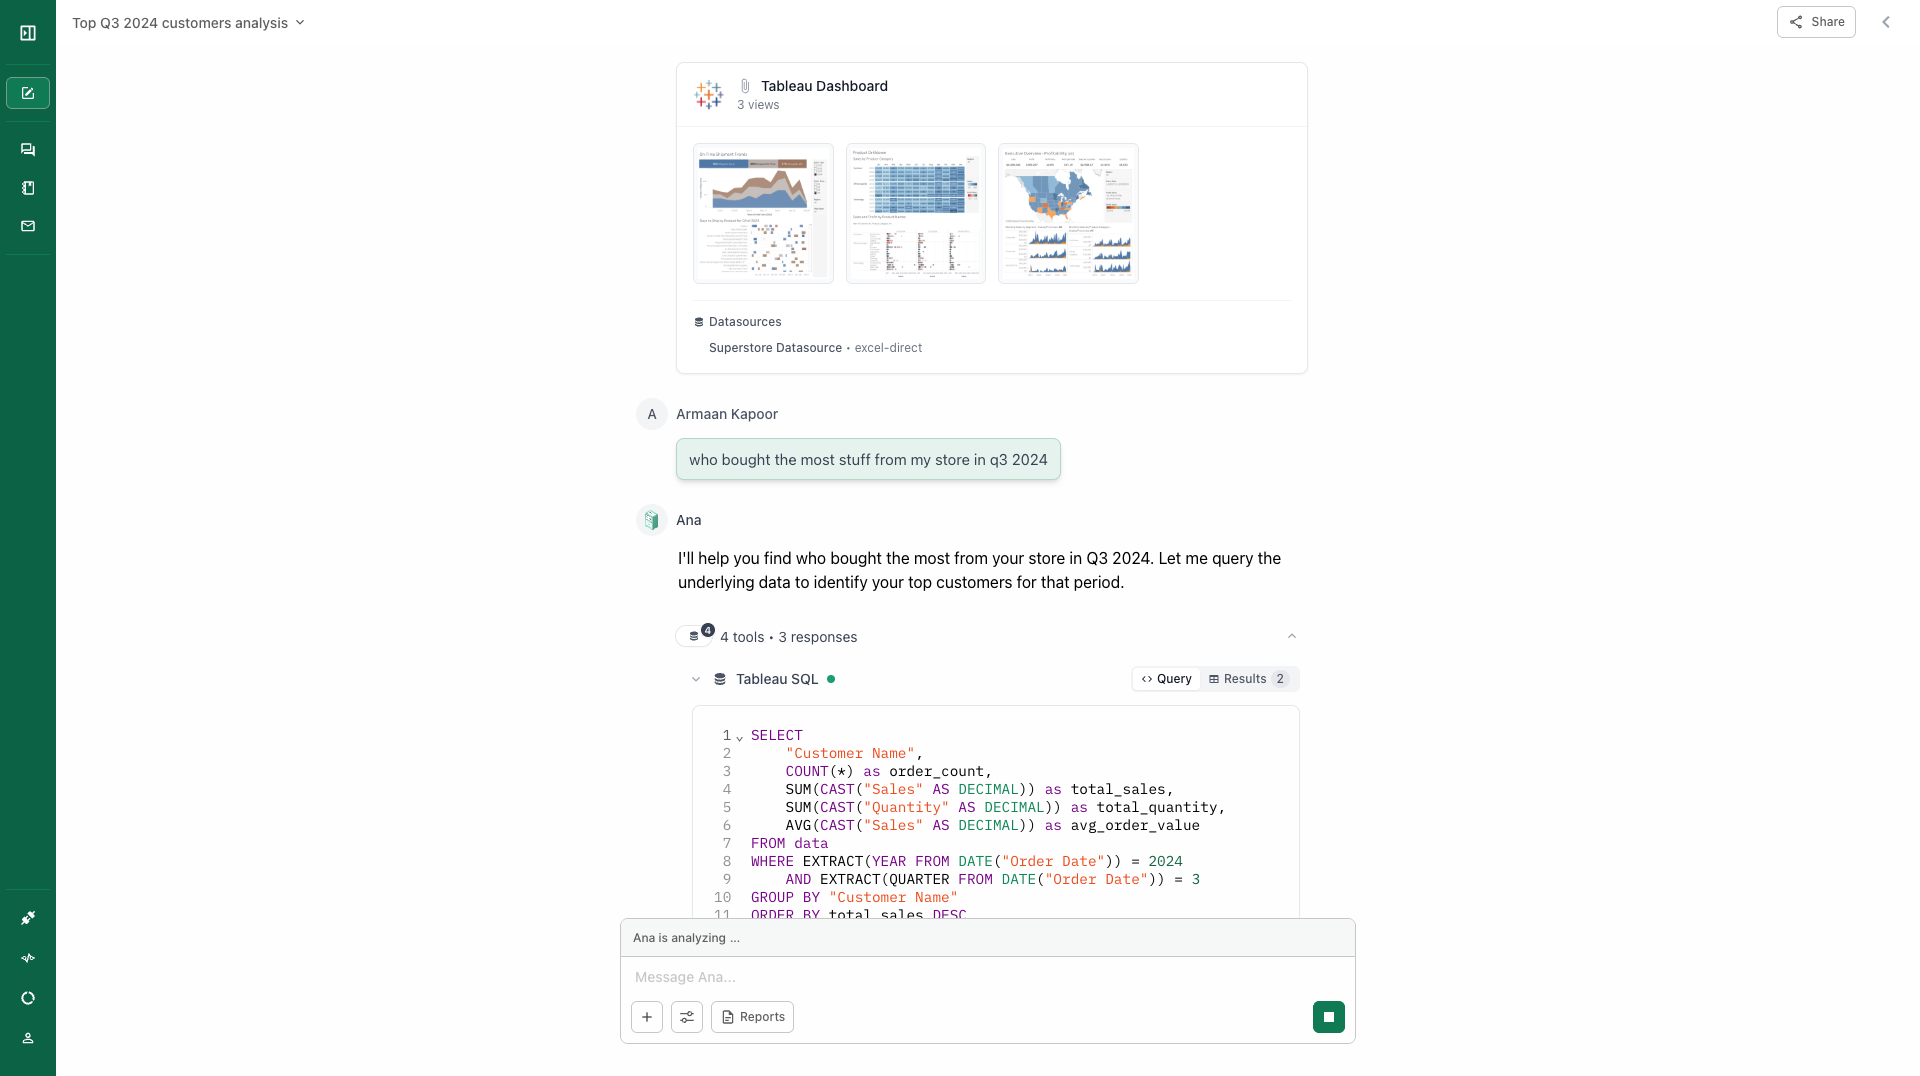Screen dimensions: 1920x1076
Task: Open the conversations icon in the sidebar
Action: [x=27, y=149]
